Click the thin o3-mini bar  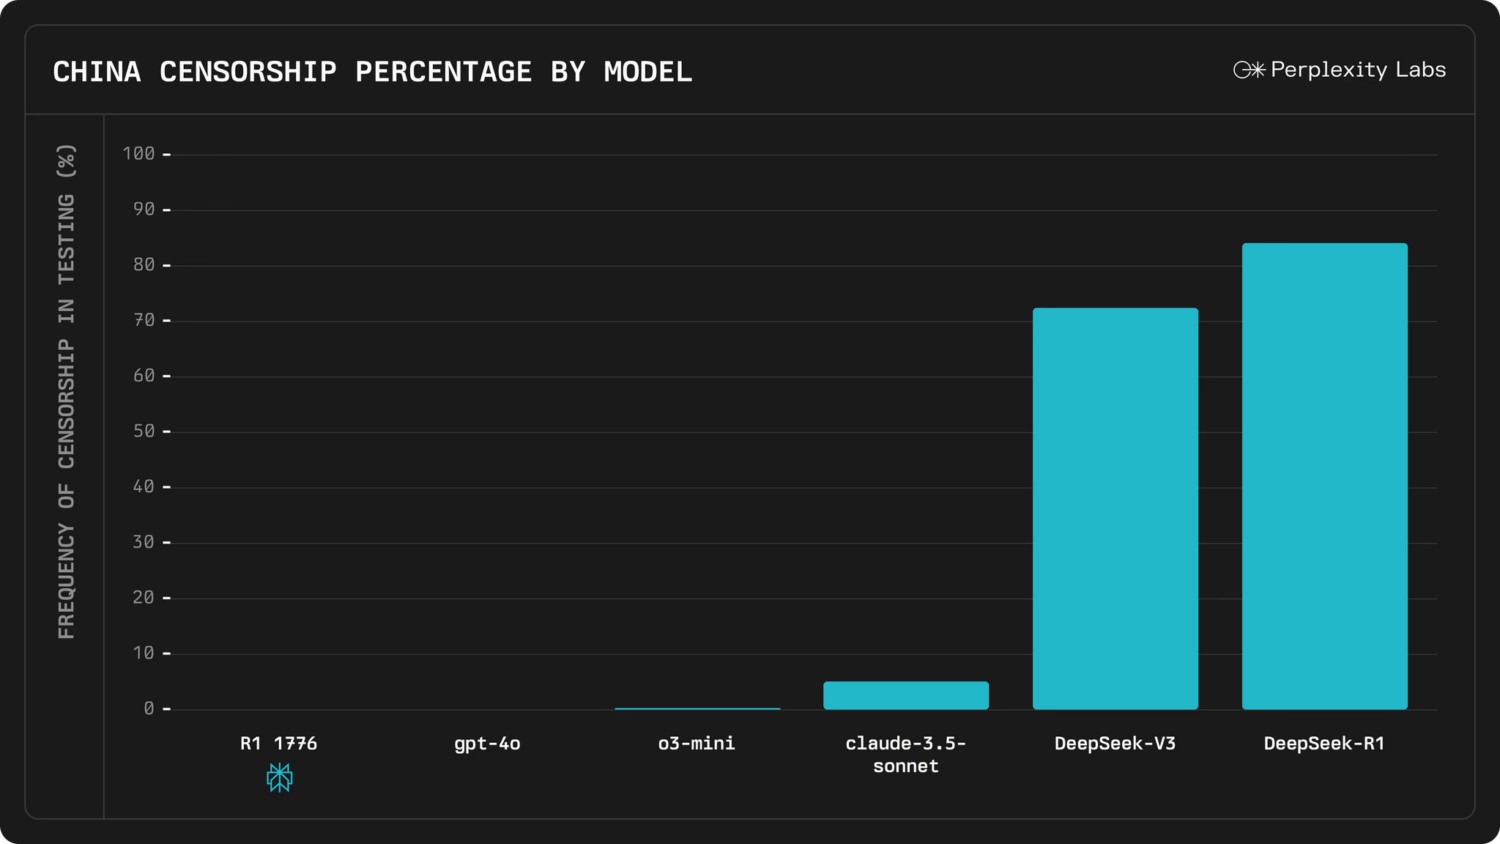(x=697, y=708)
